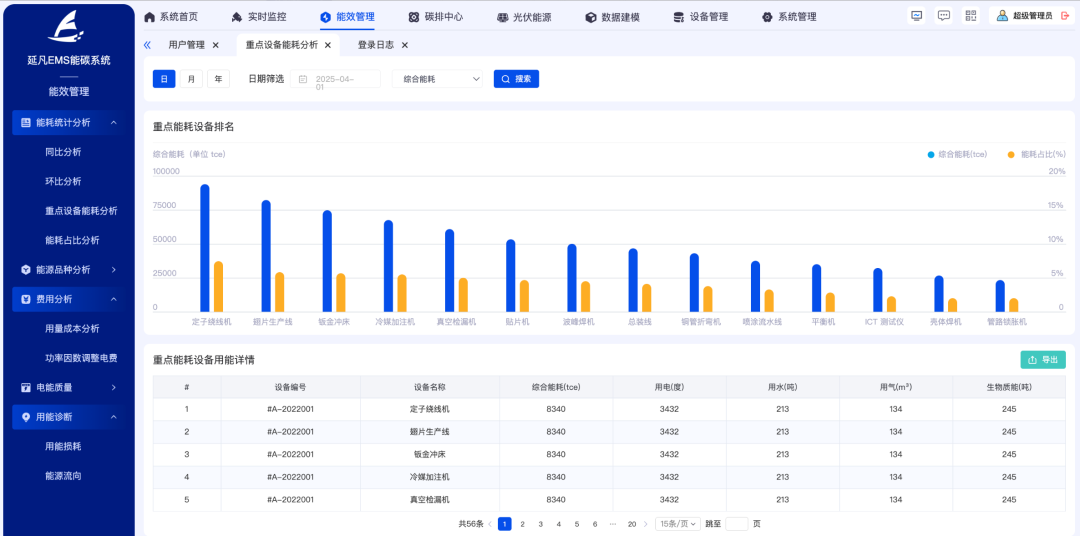The image size is (1080, 536).
Task: Click the 系统首页 home icon
Action: (x=150, y=17)
